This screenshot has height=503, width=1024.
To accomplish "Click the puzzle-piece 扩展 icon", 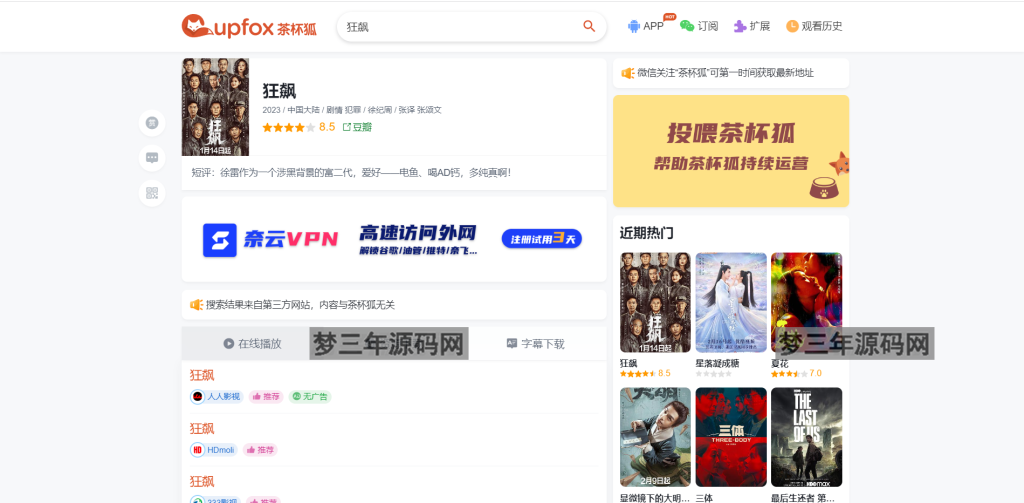I will [x=739, y=26].
